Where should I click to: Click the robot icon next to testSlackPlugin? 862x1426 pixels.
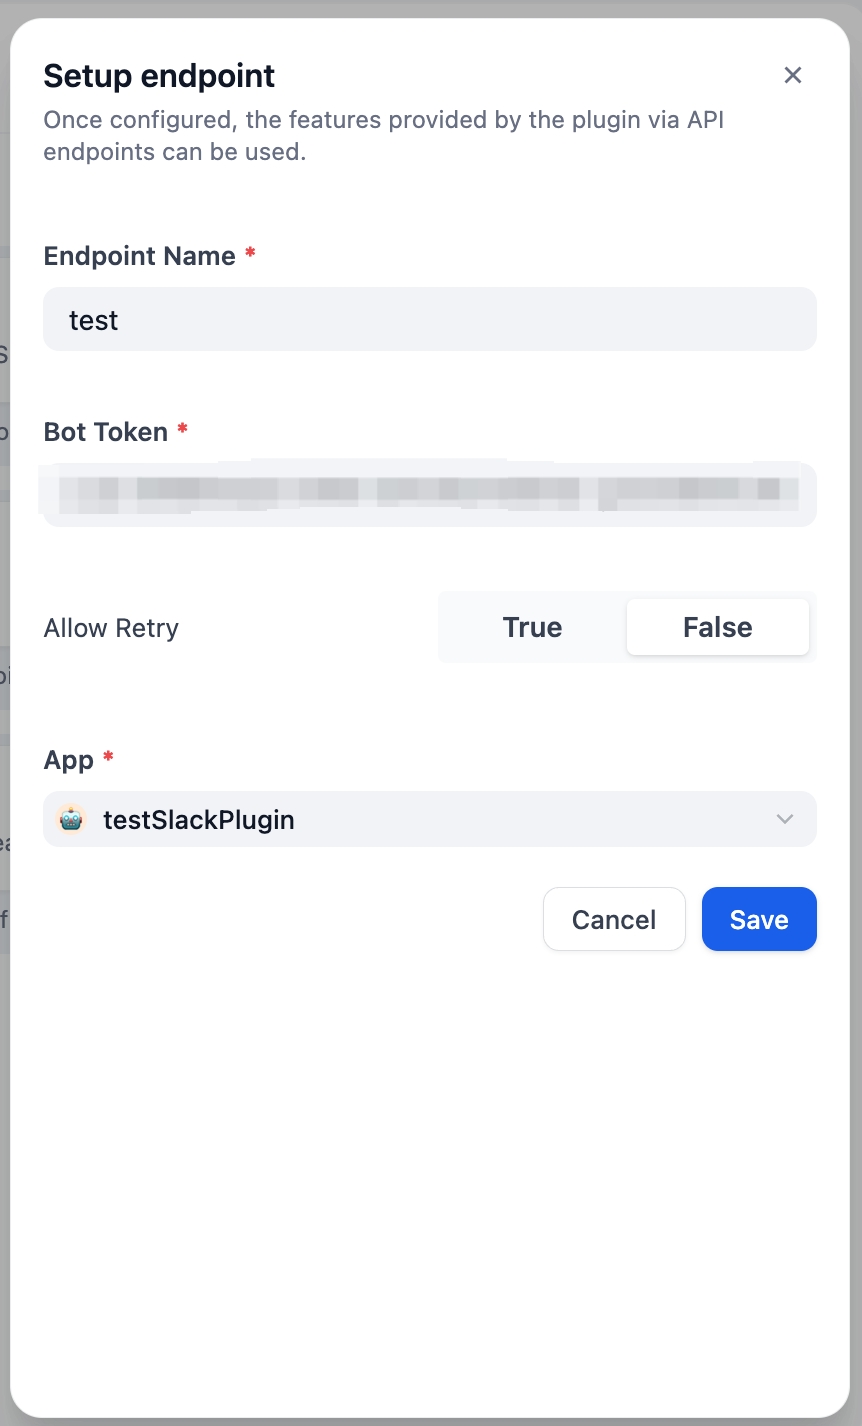71,819
